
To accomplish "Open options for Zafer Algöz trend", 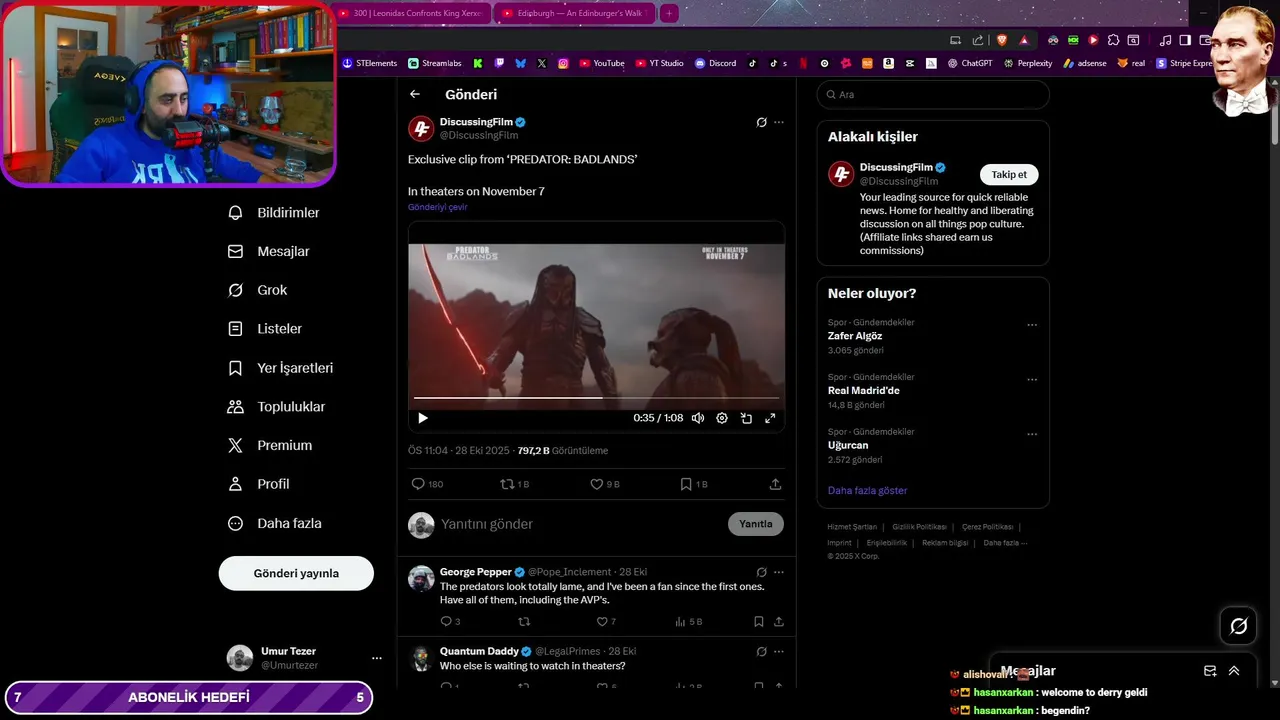I will click(1032, 325).
